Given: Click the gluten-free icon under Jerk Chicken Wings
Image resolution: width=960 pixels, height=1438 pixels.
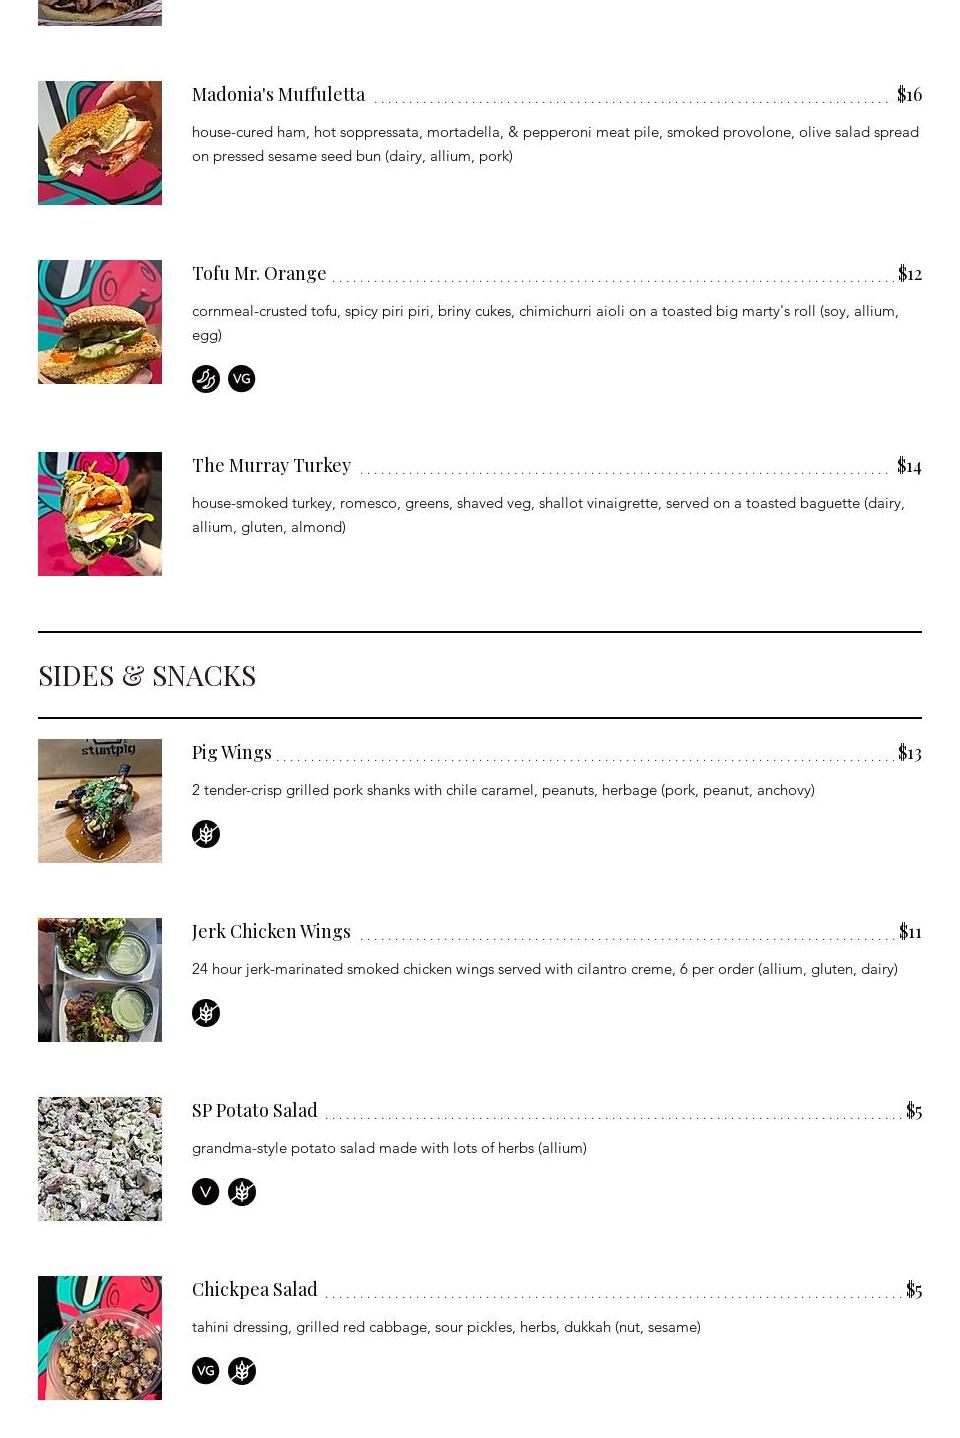Looking at the screenshot, I should click(x=206, y=1013).
